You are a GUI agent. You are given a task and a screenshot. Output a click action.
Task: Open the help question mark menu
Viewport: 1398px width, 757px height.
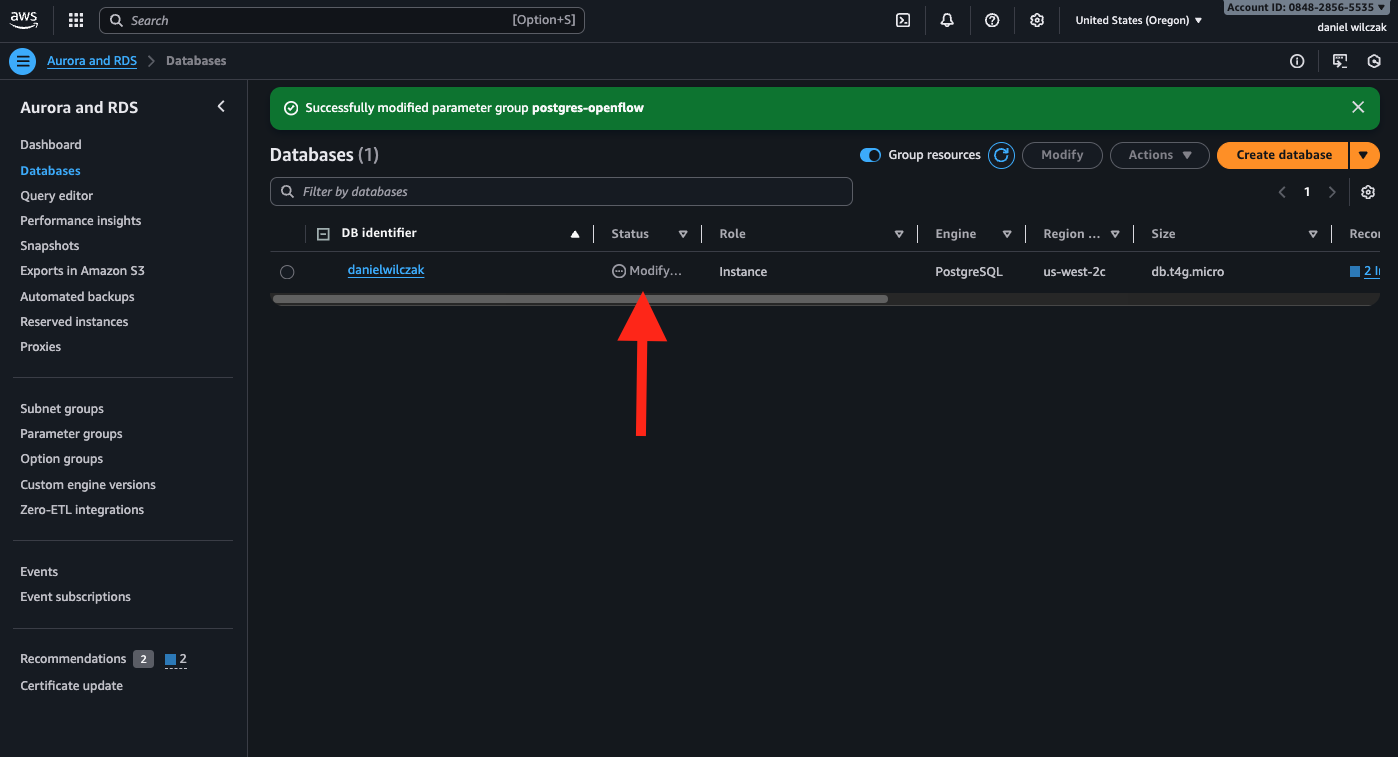[x=992, y=20]
